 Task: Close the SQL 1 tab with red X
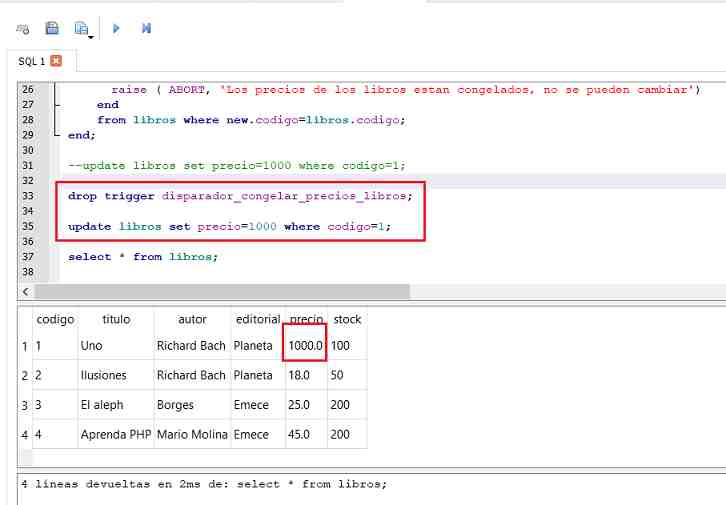[x=56, y=61]
